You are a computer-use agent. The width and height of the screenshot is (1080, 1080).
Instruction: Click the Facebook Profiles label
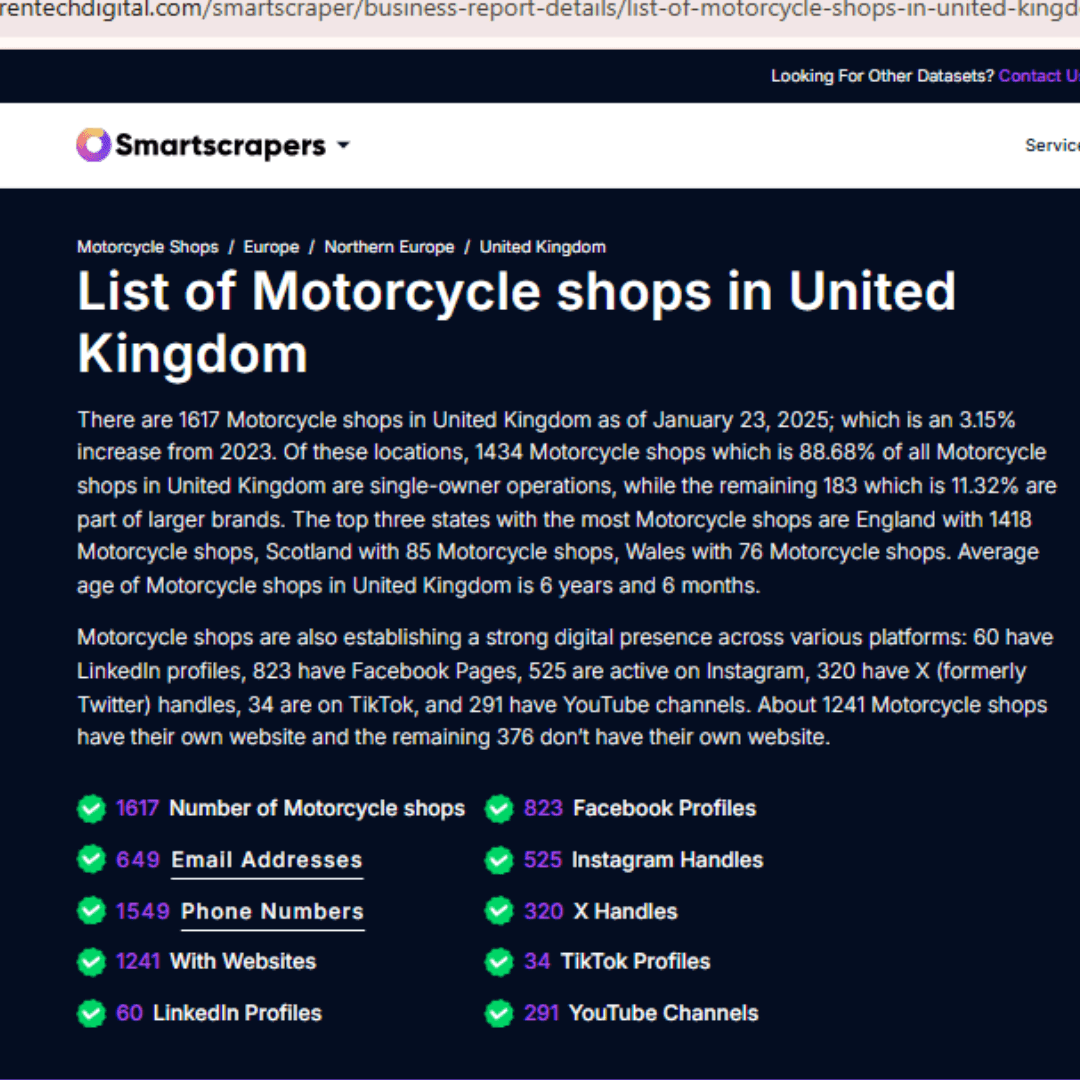[665, 808]
